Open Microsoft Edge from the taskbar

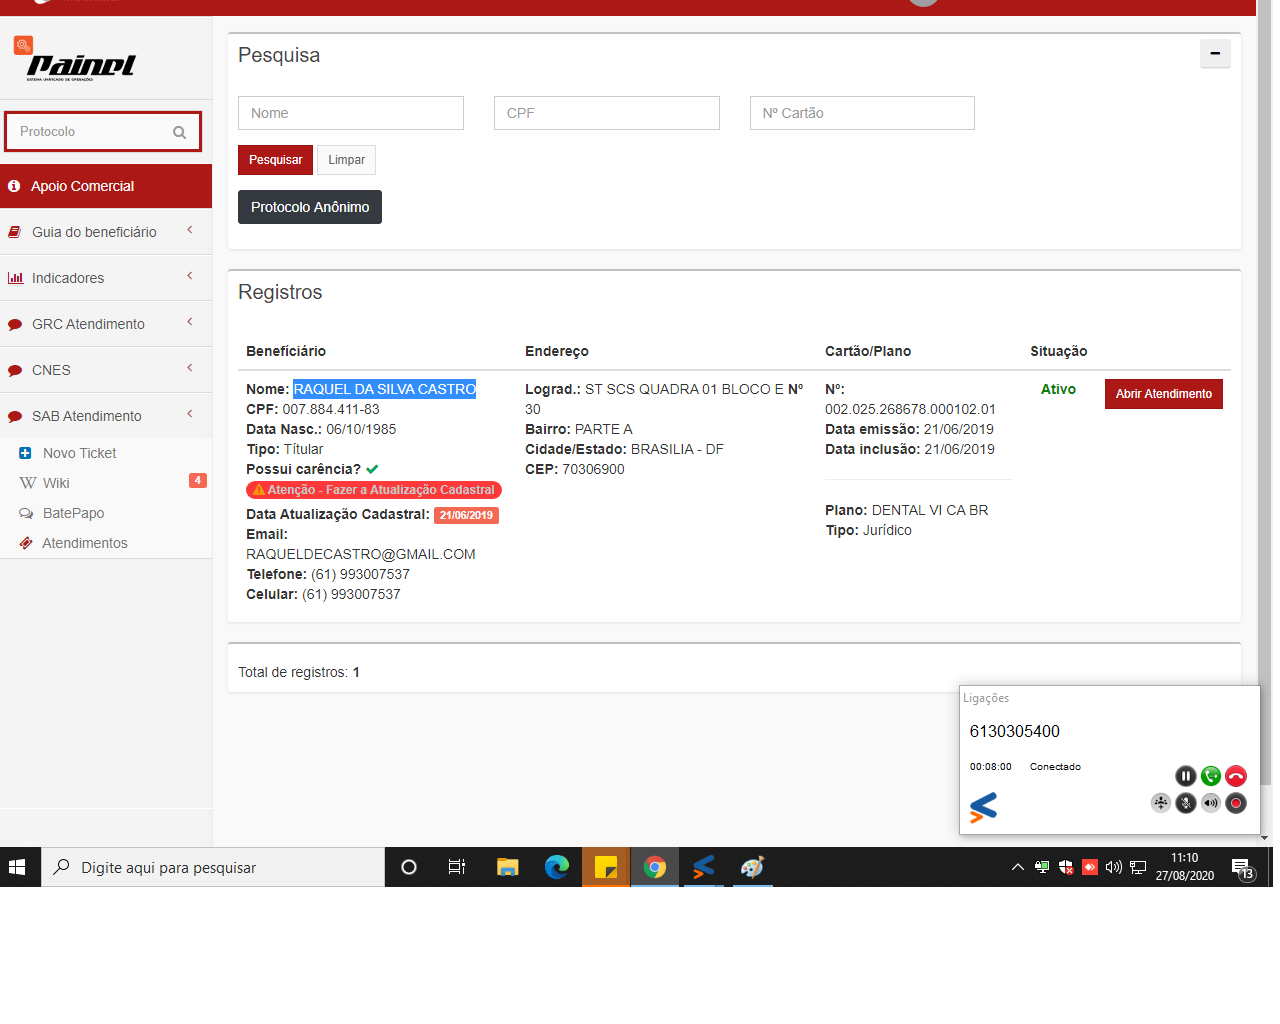click(x=557, y=867)
